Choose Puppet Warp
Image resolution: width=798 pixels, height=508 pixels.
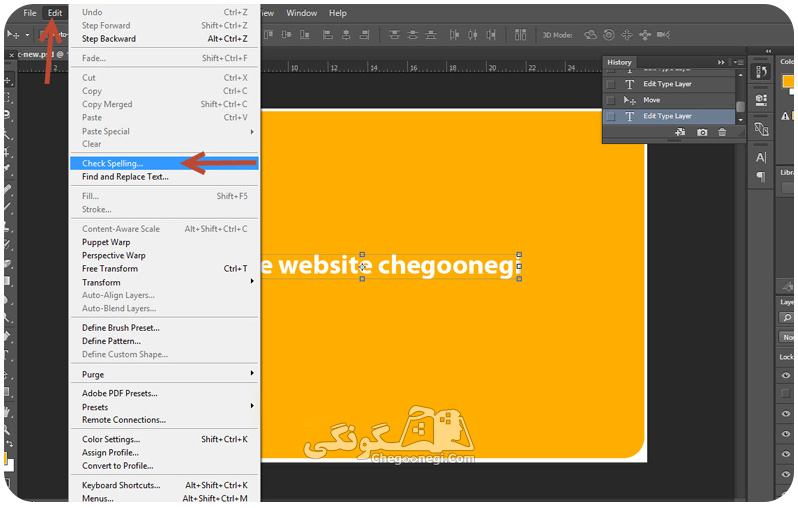click(x=106, y=242)
